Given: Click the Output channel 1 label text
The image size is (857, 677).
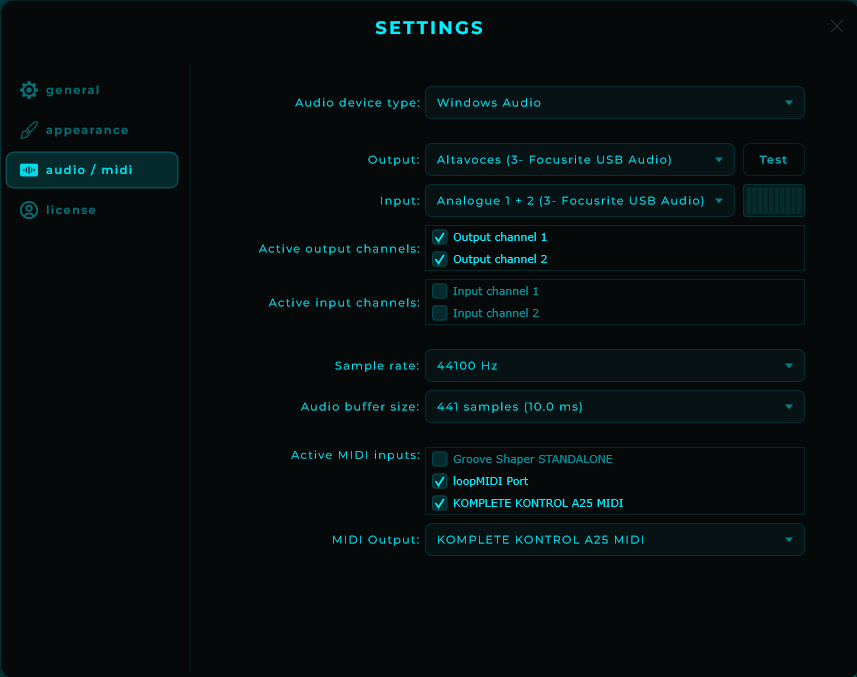Looking at the screenshot, I should coord(500,237).
